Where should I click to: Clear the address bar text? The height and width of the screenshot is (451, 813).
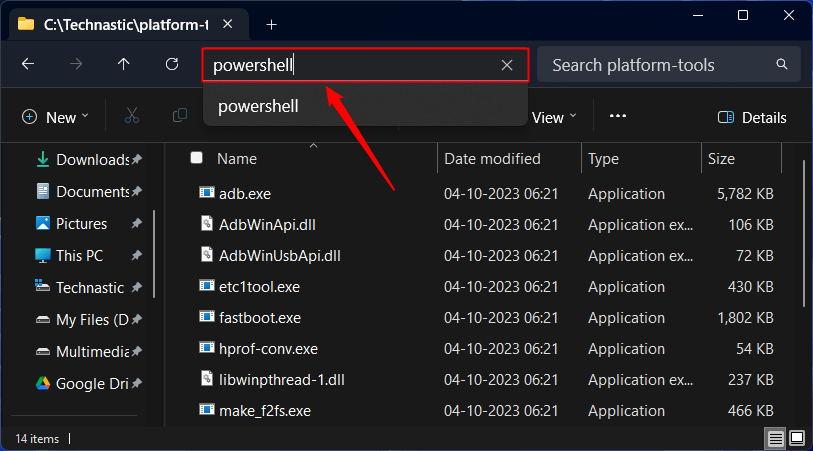[507, 66]
